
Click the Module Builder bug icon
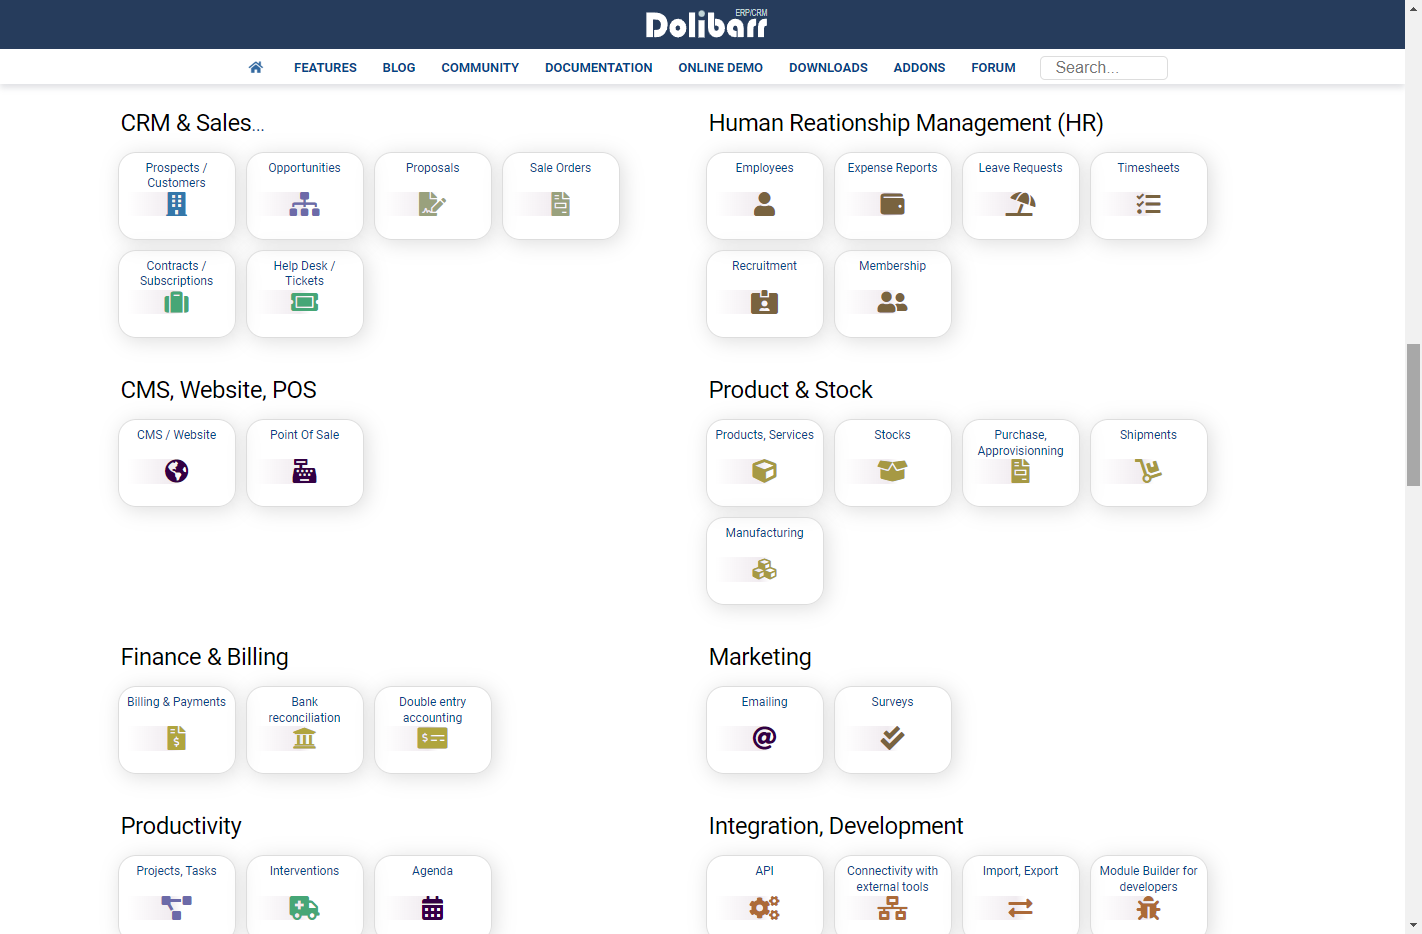[1149, 907]
